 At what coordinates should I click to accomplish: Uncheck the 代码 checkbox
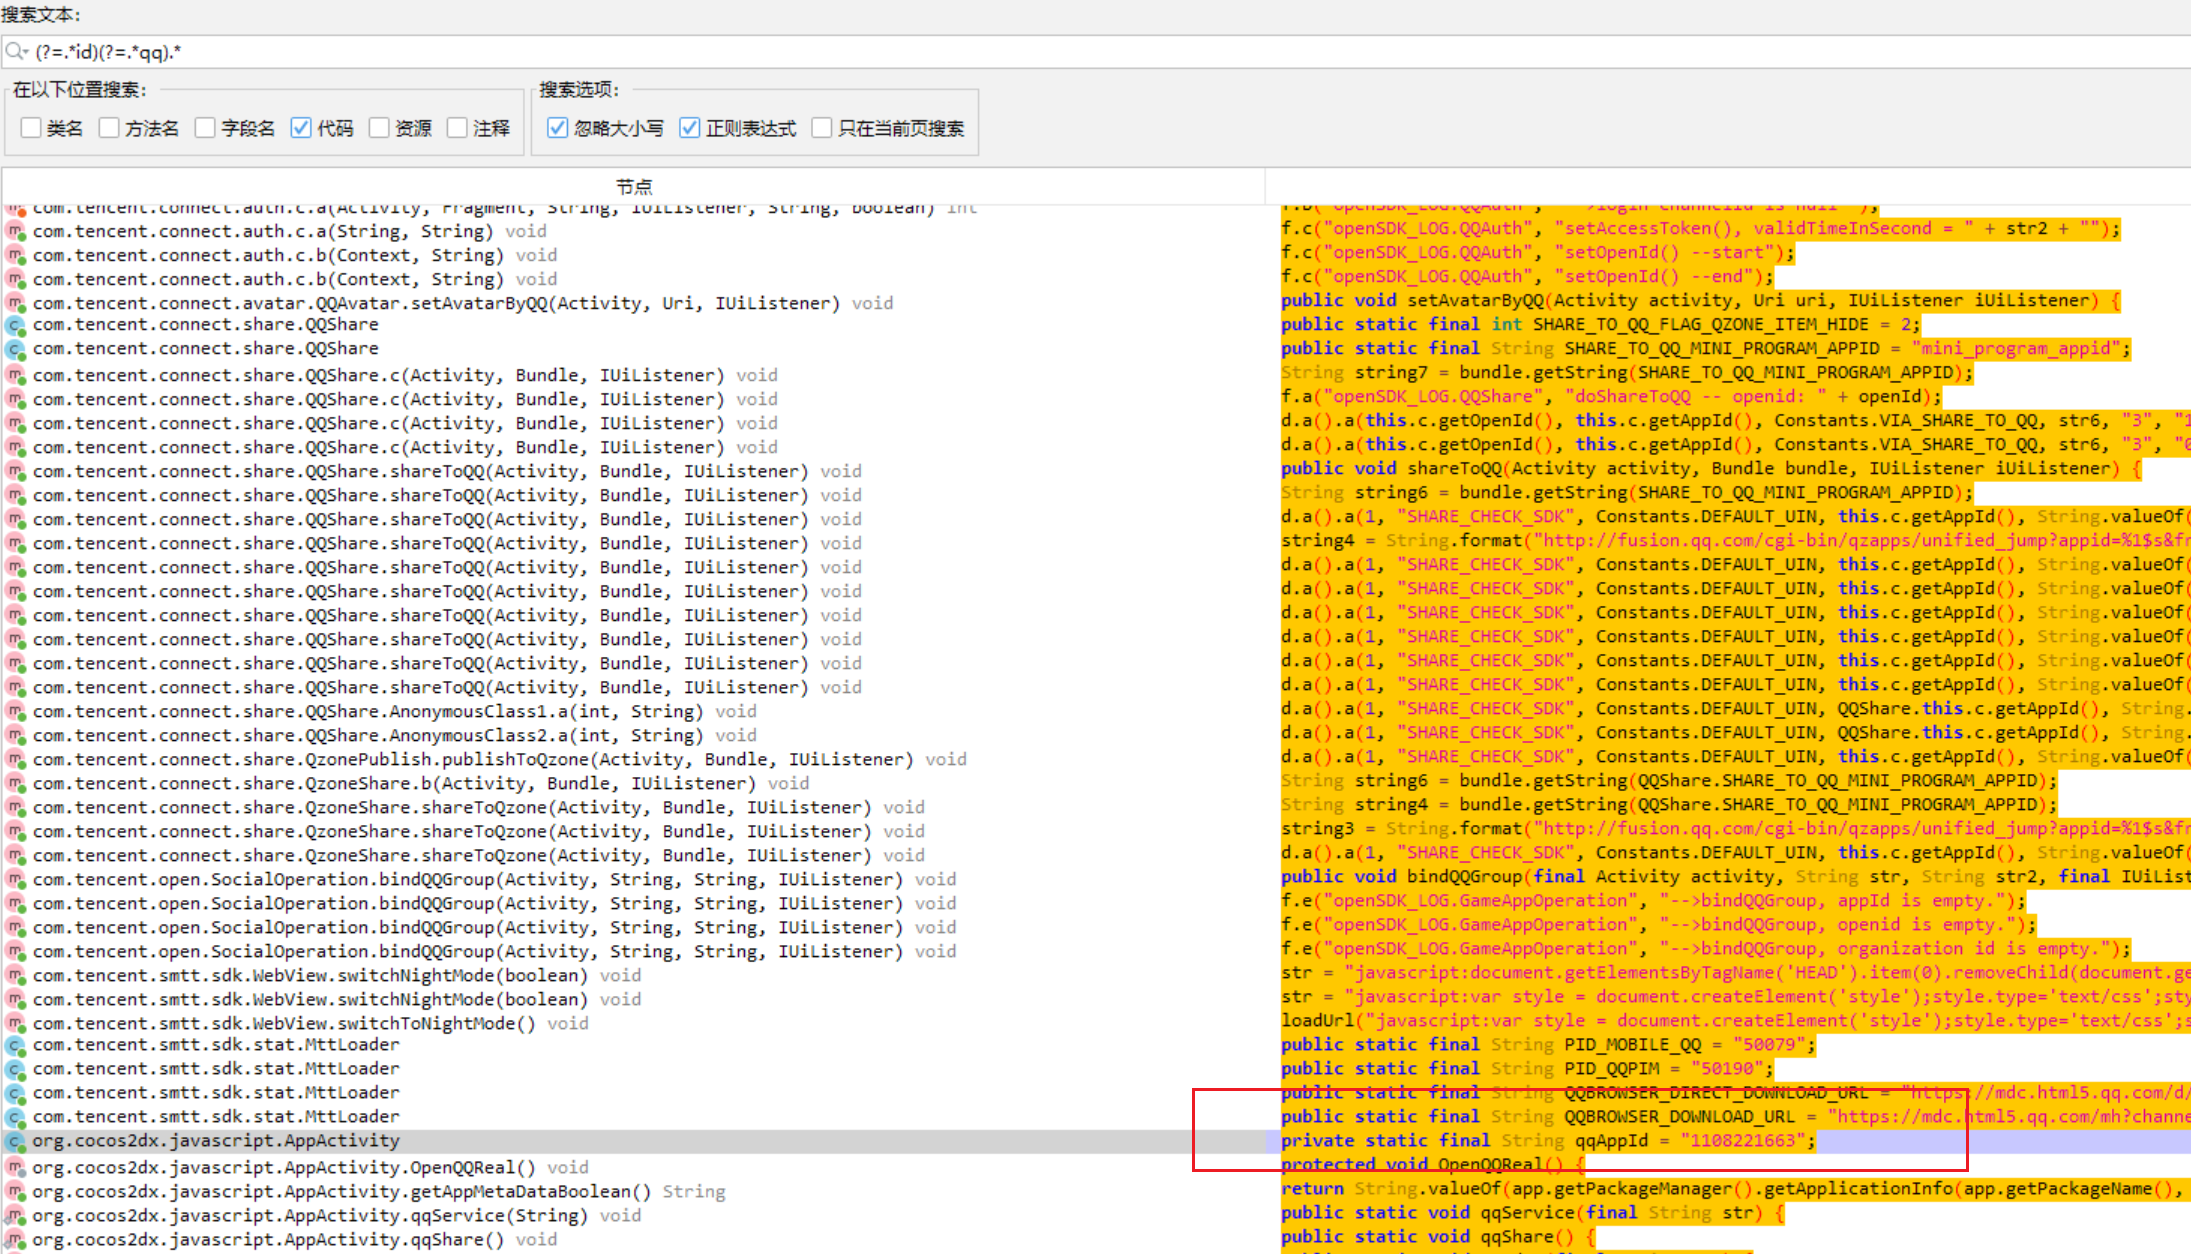[x=301, y=128]
